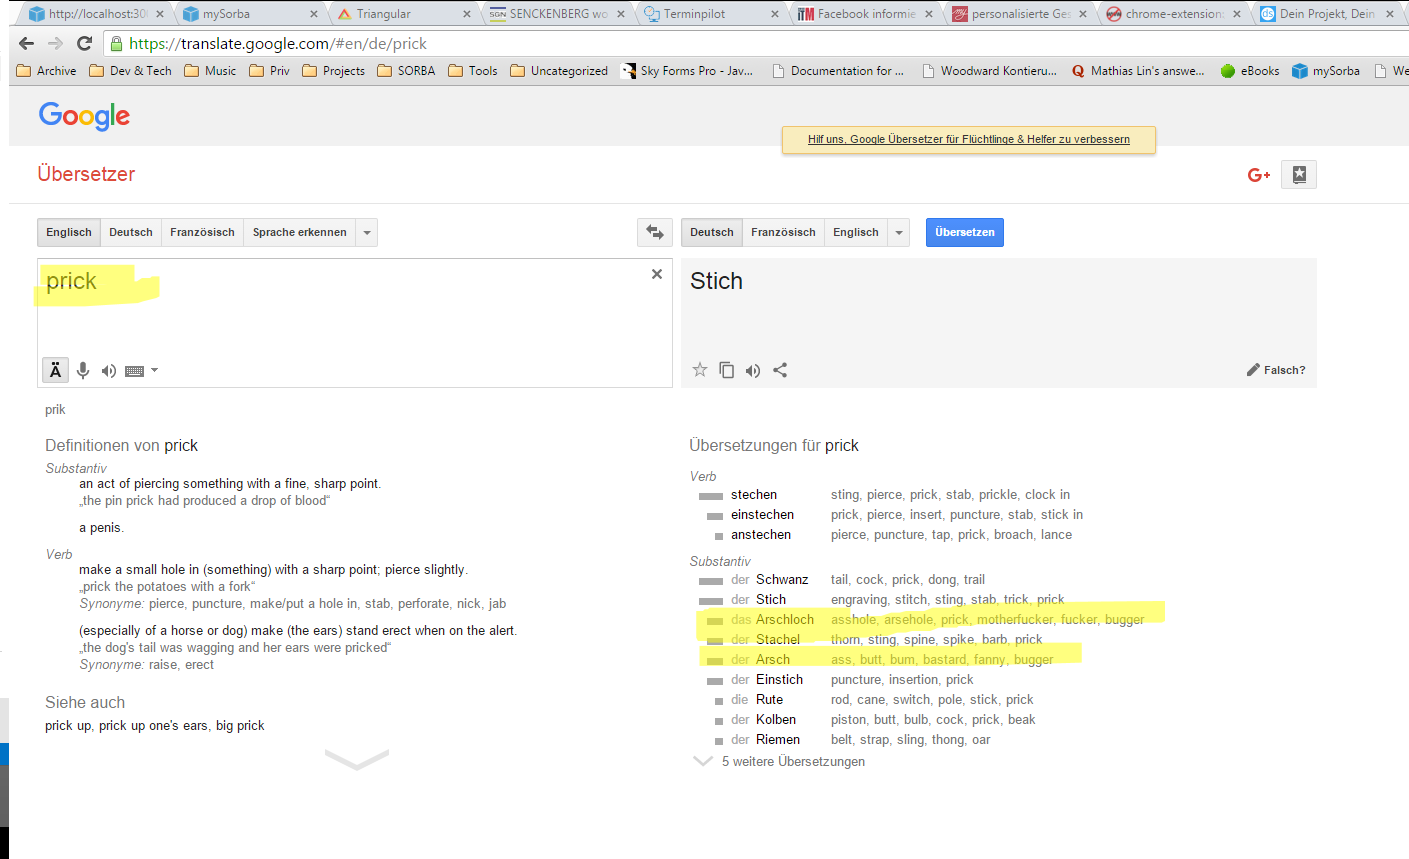1409x859 pixels.
Task: Select Deutsch as target language
Action: point(712,232)
